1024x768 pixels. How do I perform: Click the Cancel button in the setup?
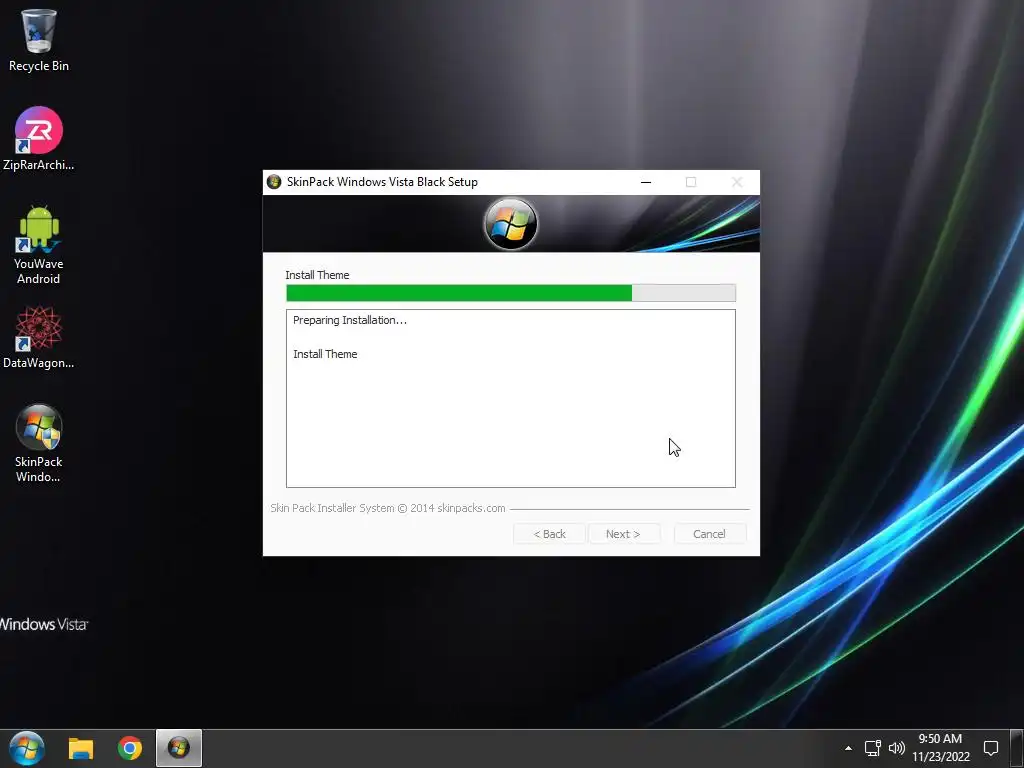(x=709, y=534)
